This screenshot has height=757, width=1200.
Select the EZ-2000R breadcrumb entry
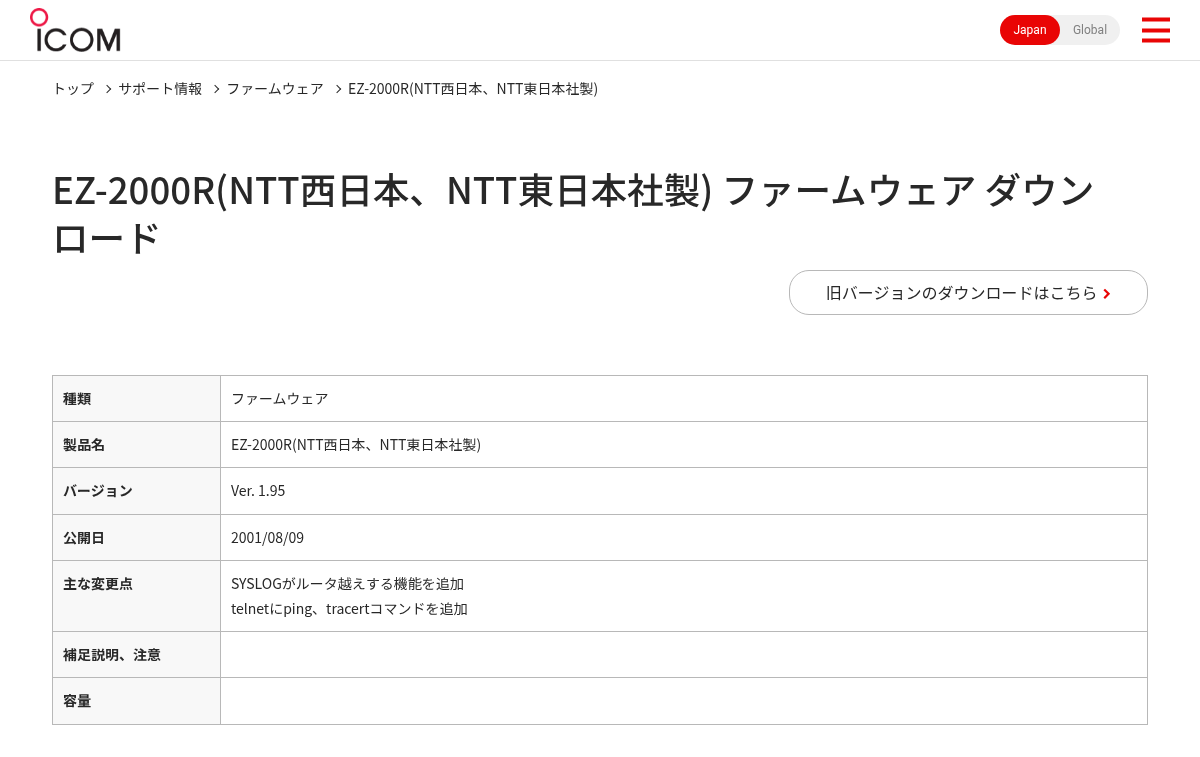[473, 89]
